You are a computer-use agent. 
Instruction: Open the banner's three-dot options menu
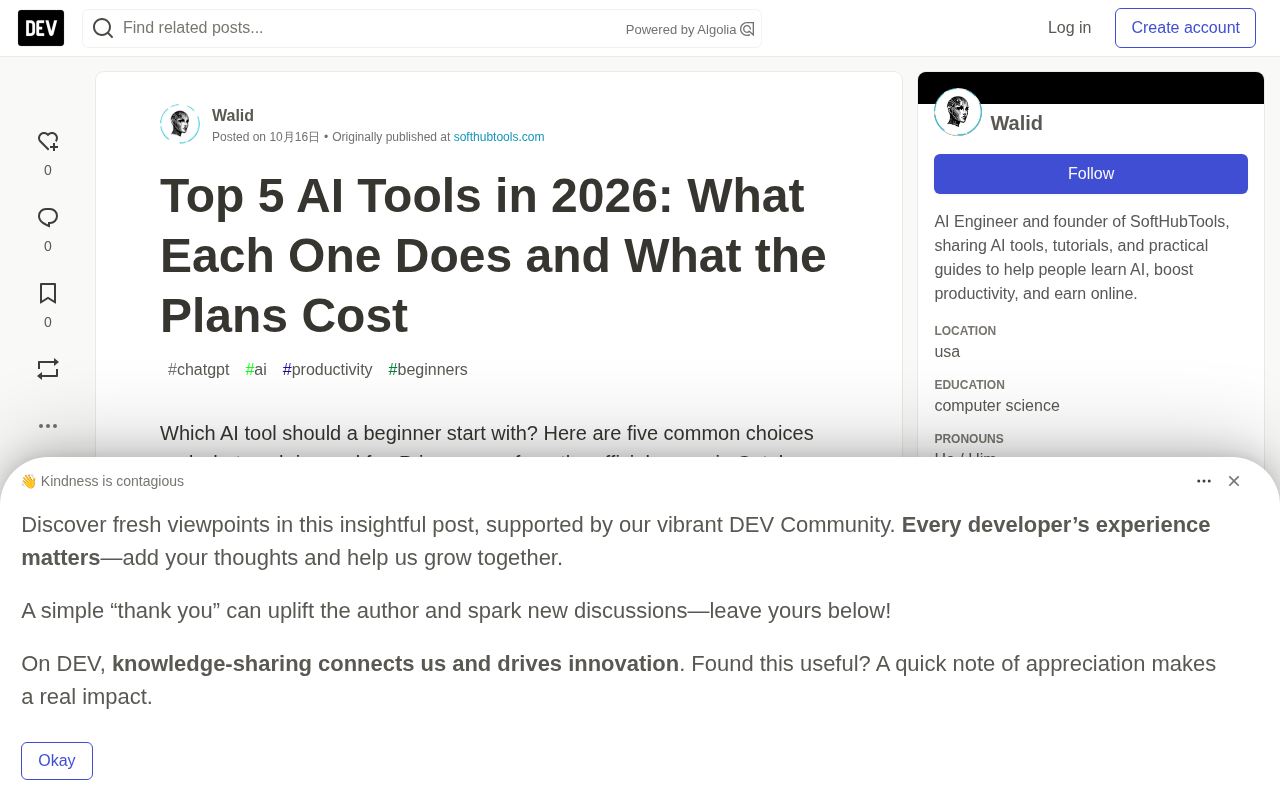[1204, 481]
